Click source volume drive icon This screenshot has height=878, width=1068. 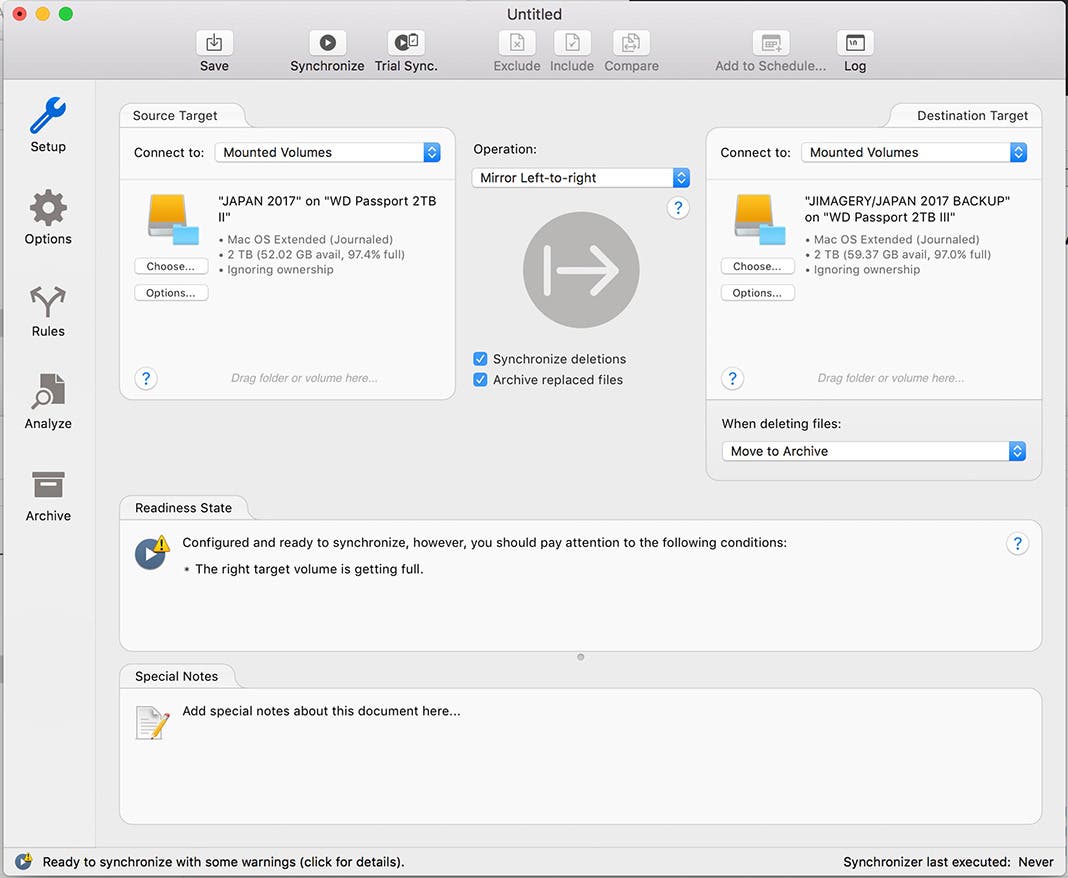(173, 219)
